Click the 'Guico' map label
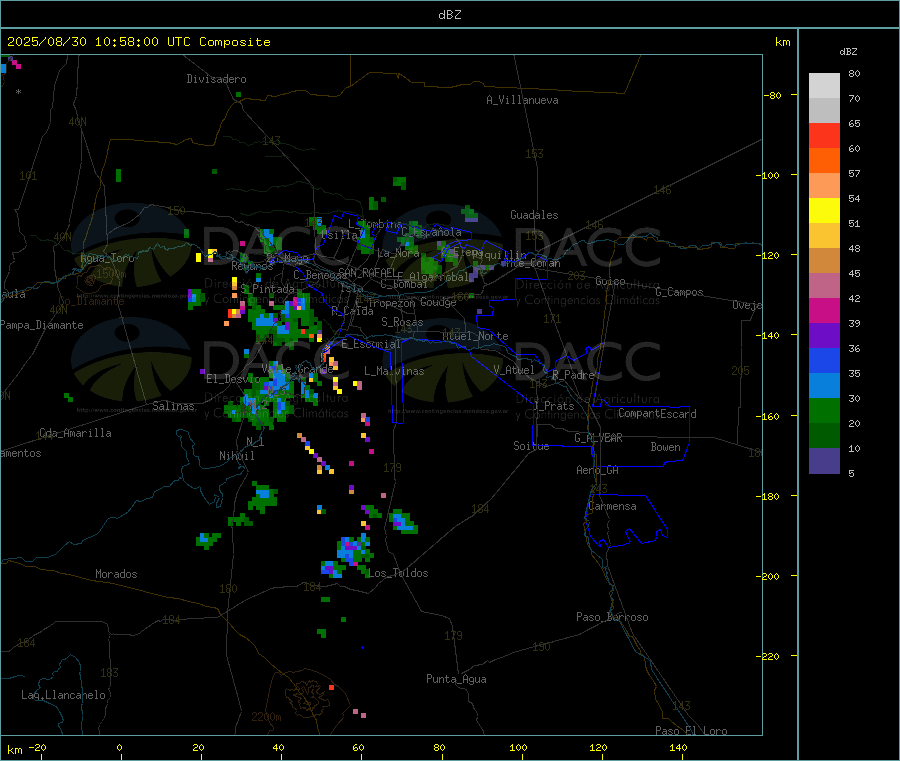The width and height of the screenshot is (900, 761). point(610,281)
